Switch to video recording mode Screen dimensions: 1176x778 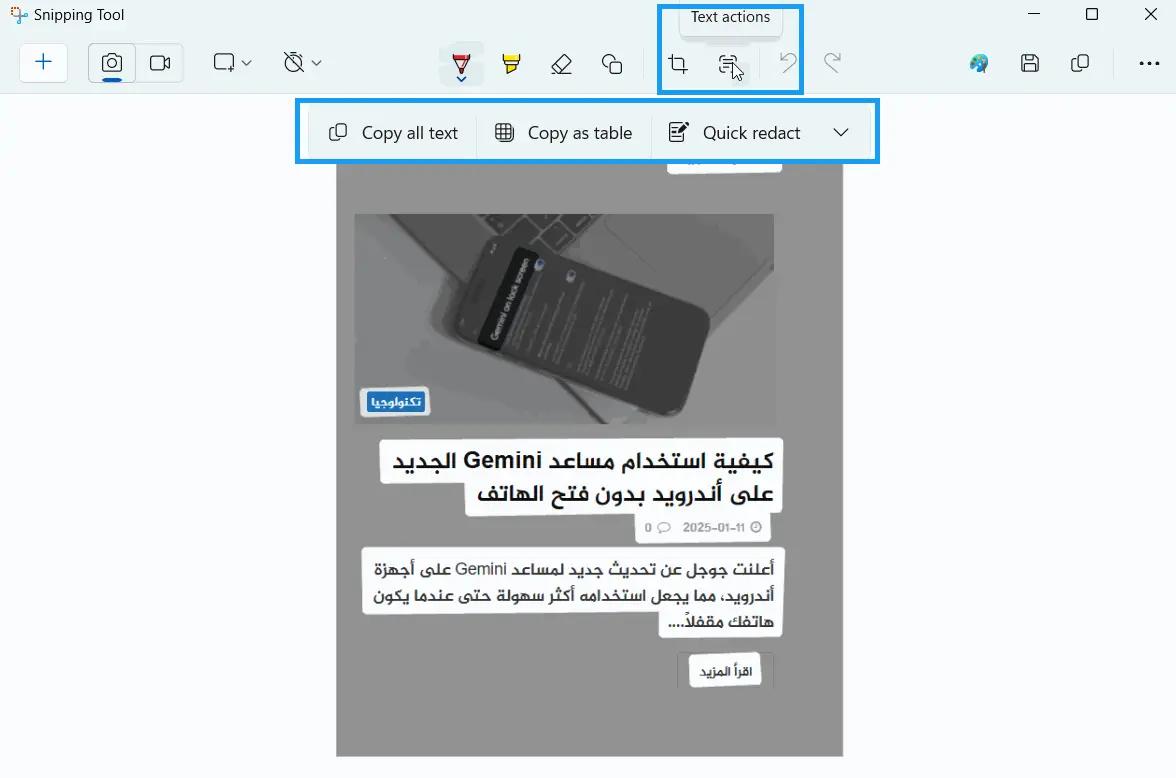160,62
